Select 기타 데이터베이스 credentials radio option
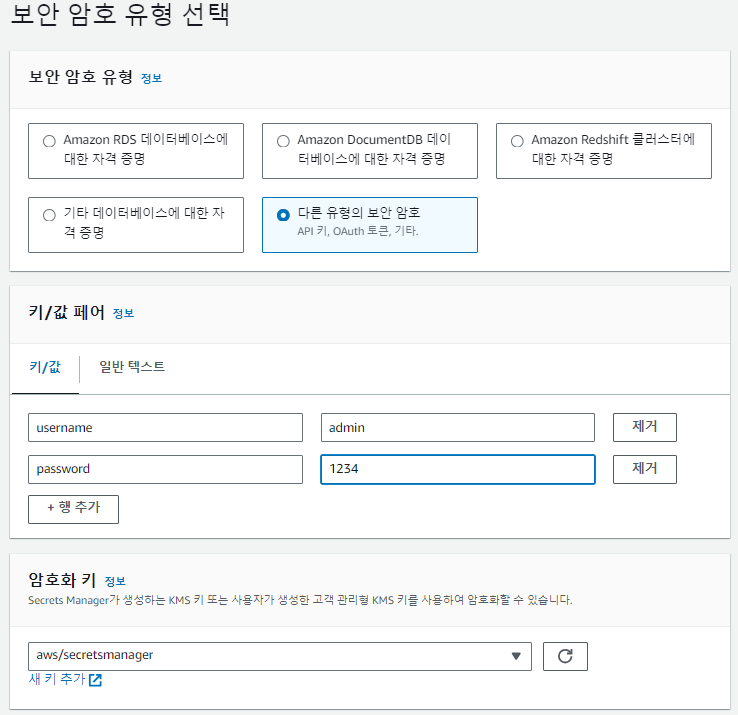 pyautogui.click(x=49, y=215)
